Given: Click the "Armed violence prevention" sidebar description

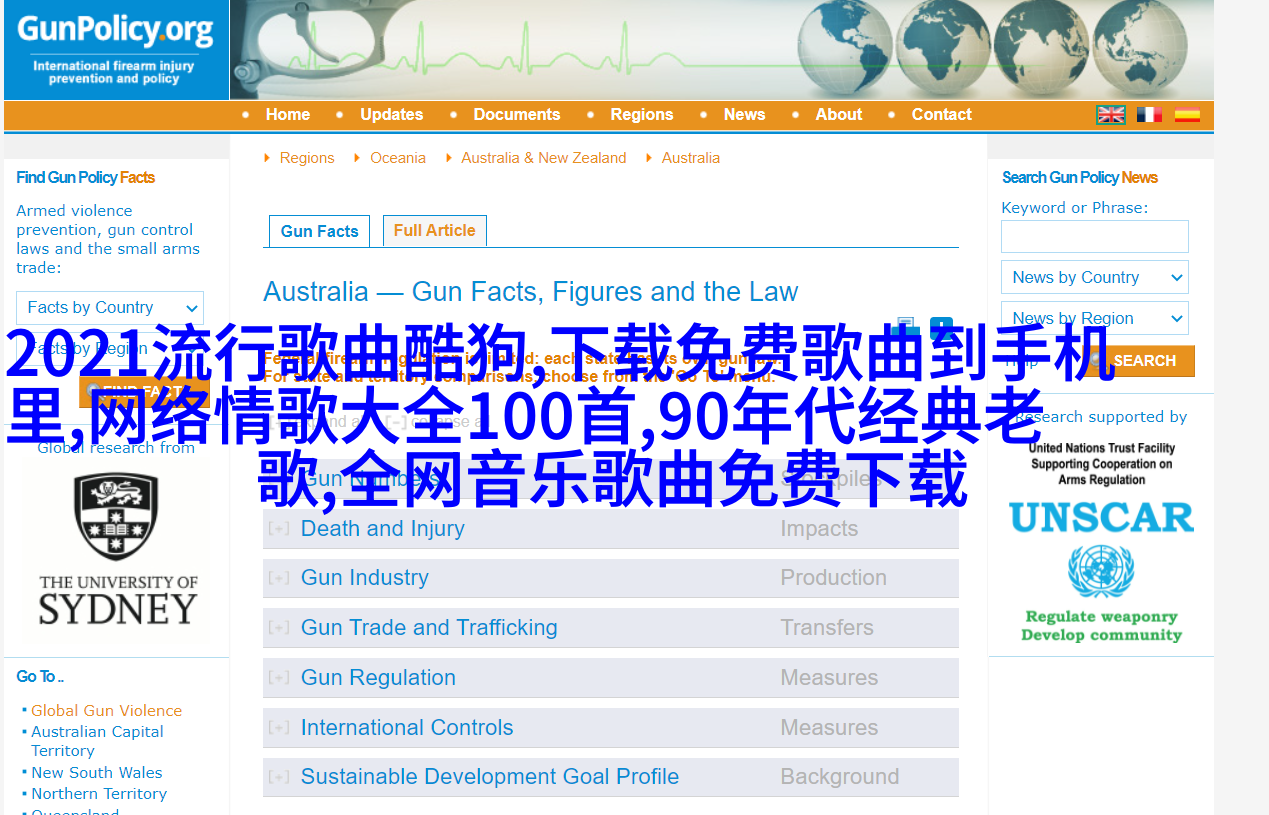Looking at the screenshot, I should 108,239.
